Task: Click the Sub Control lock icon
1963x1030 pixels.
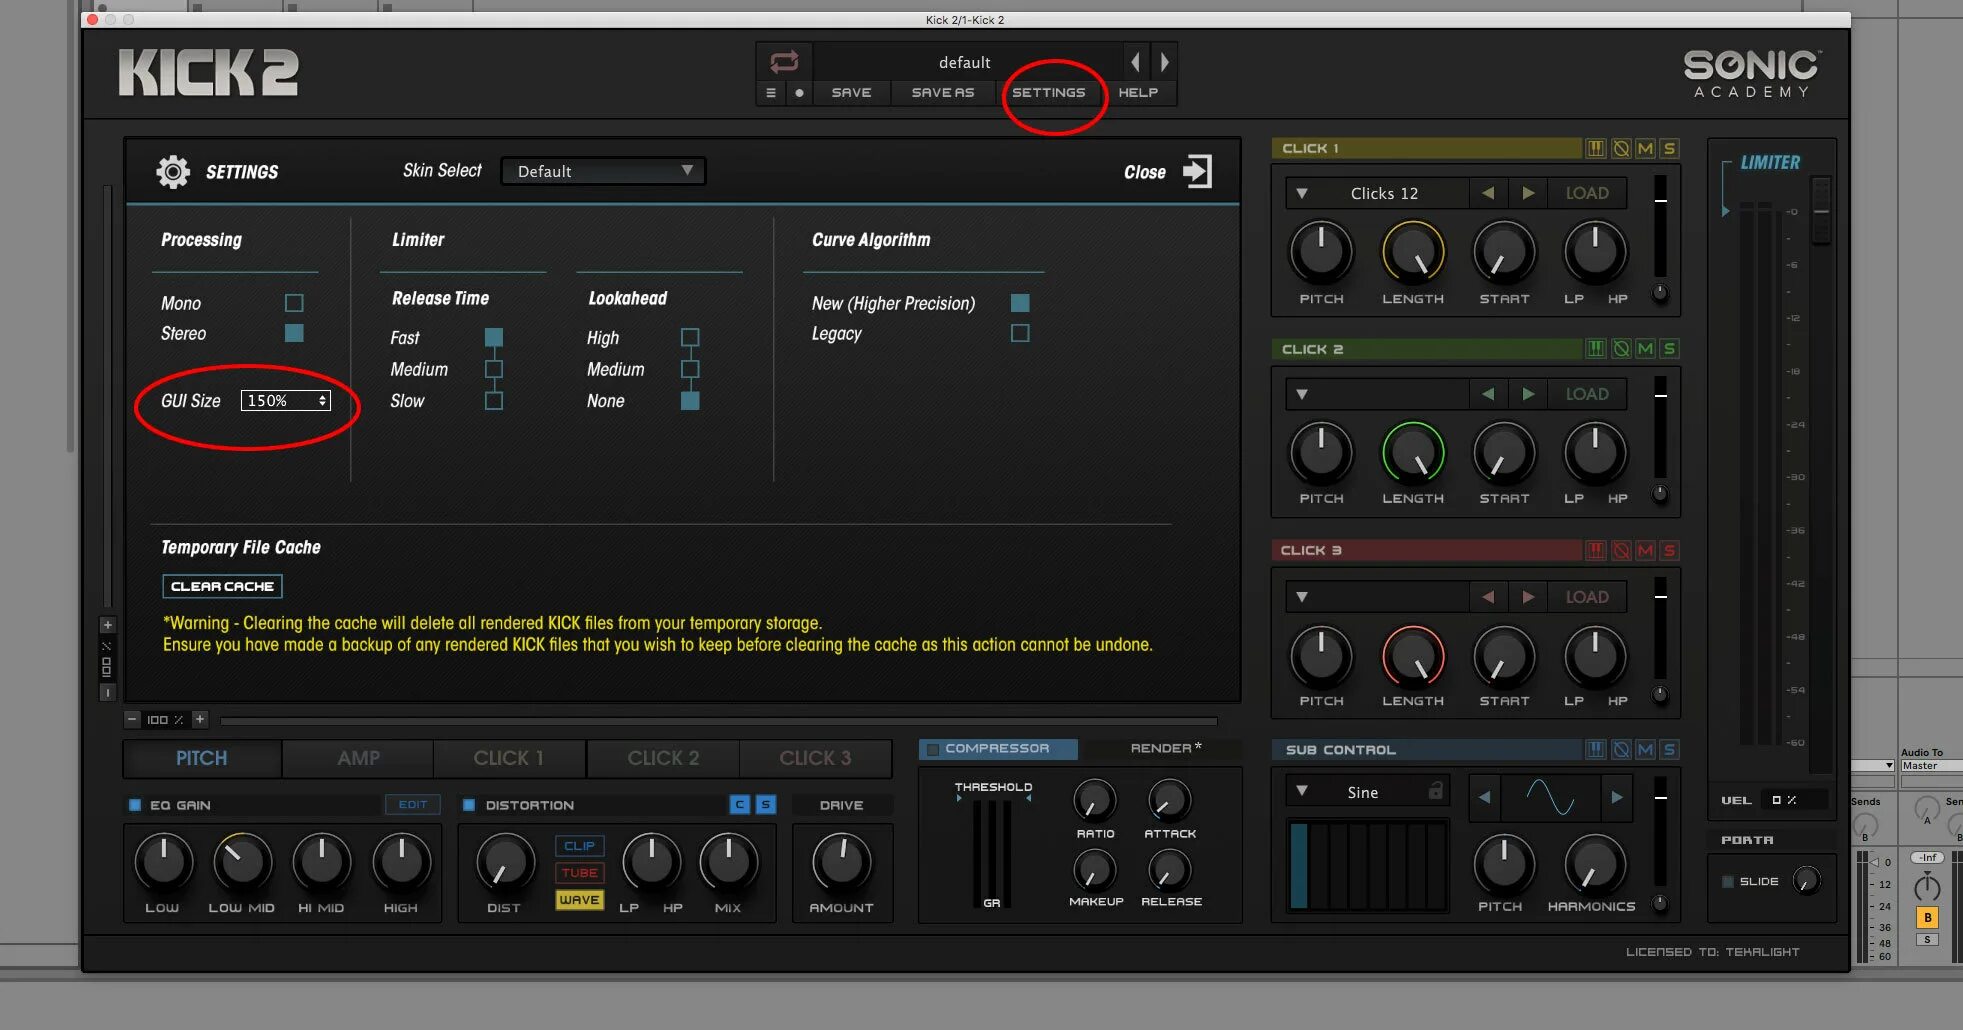Action: (x=1436, y=790)
